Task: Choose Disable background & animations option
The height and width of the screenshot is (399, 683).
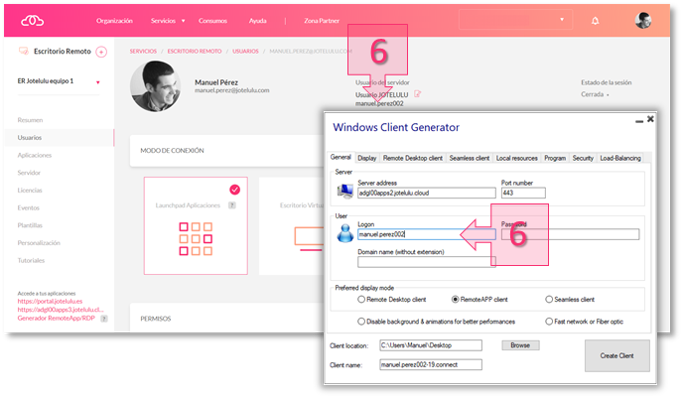Action: coord(361,321)
